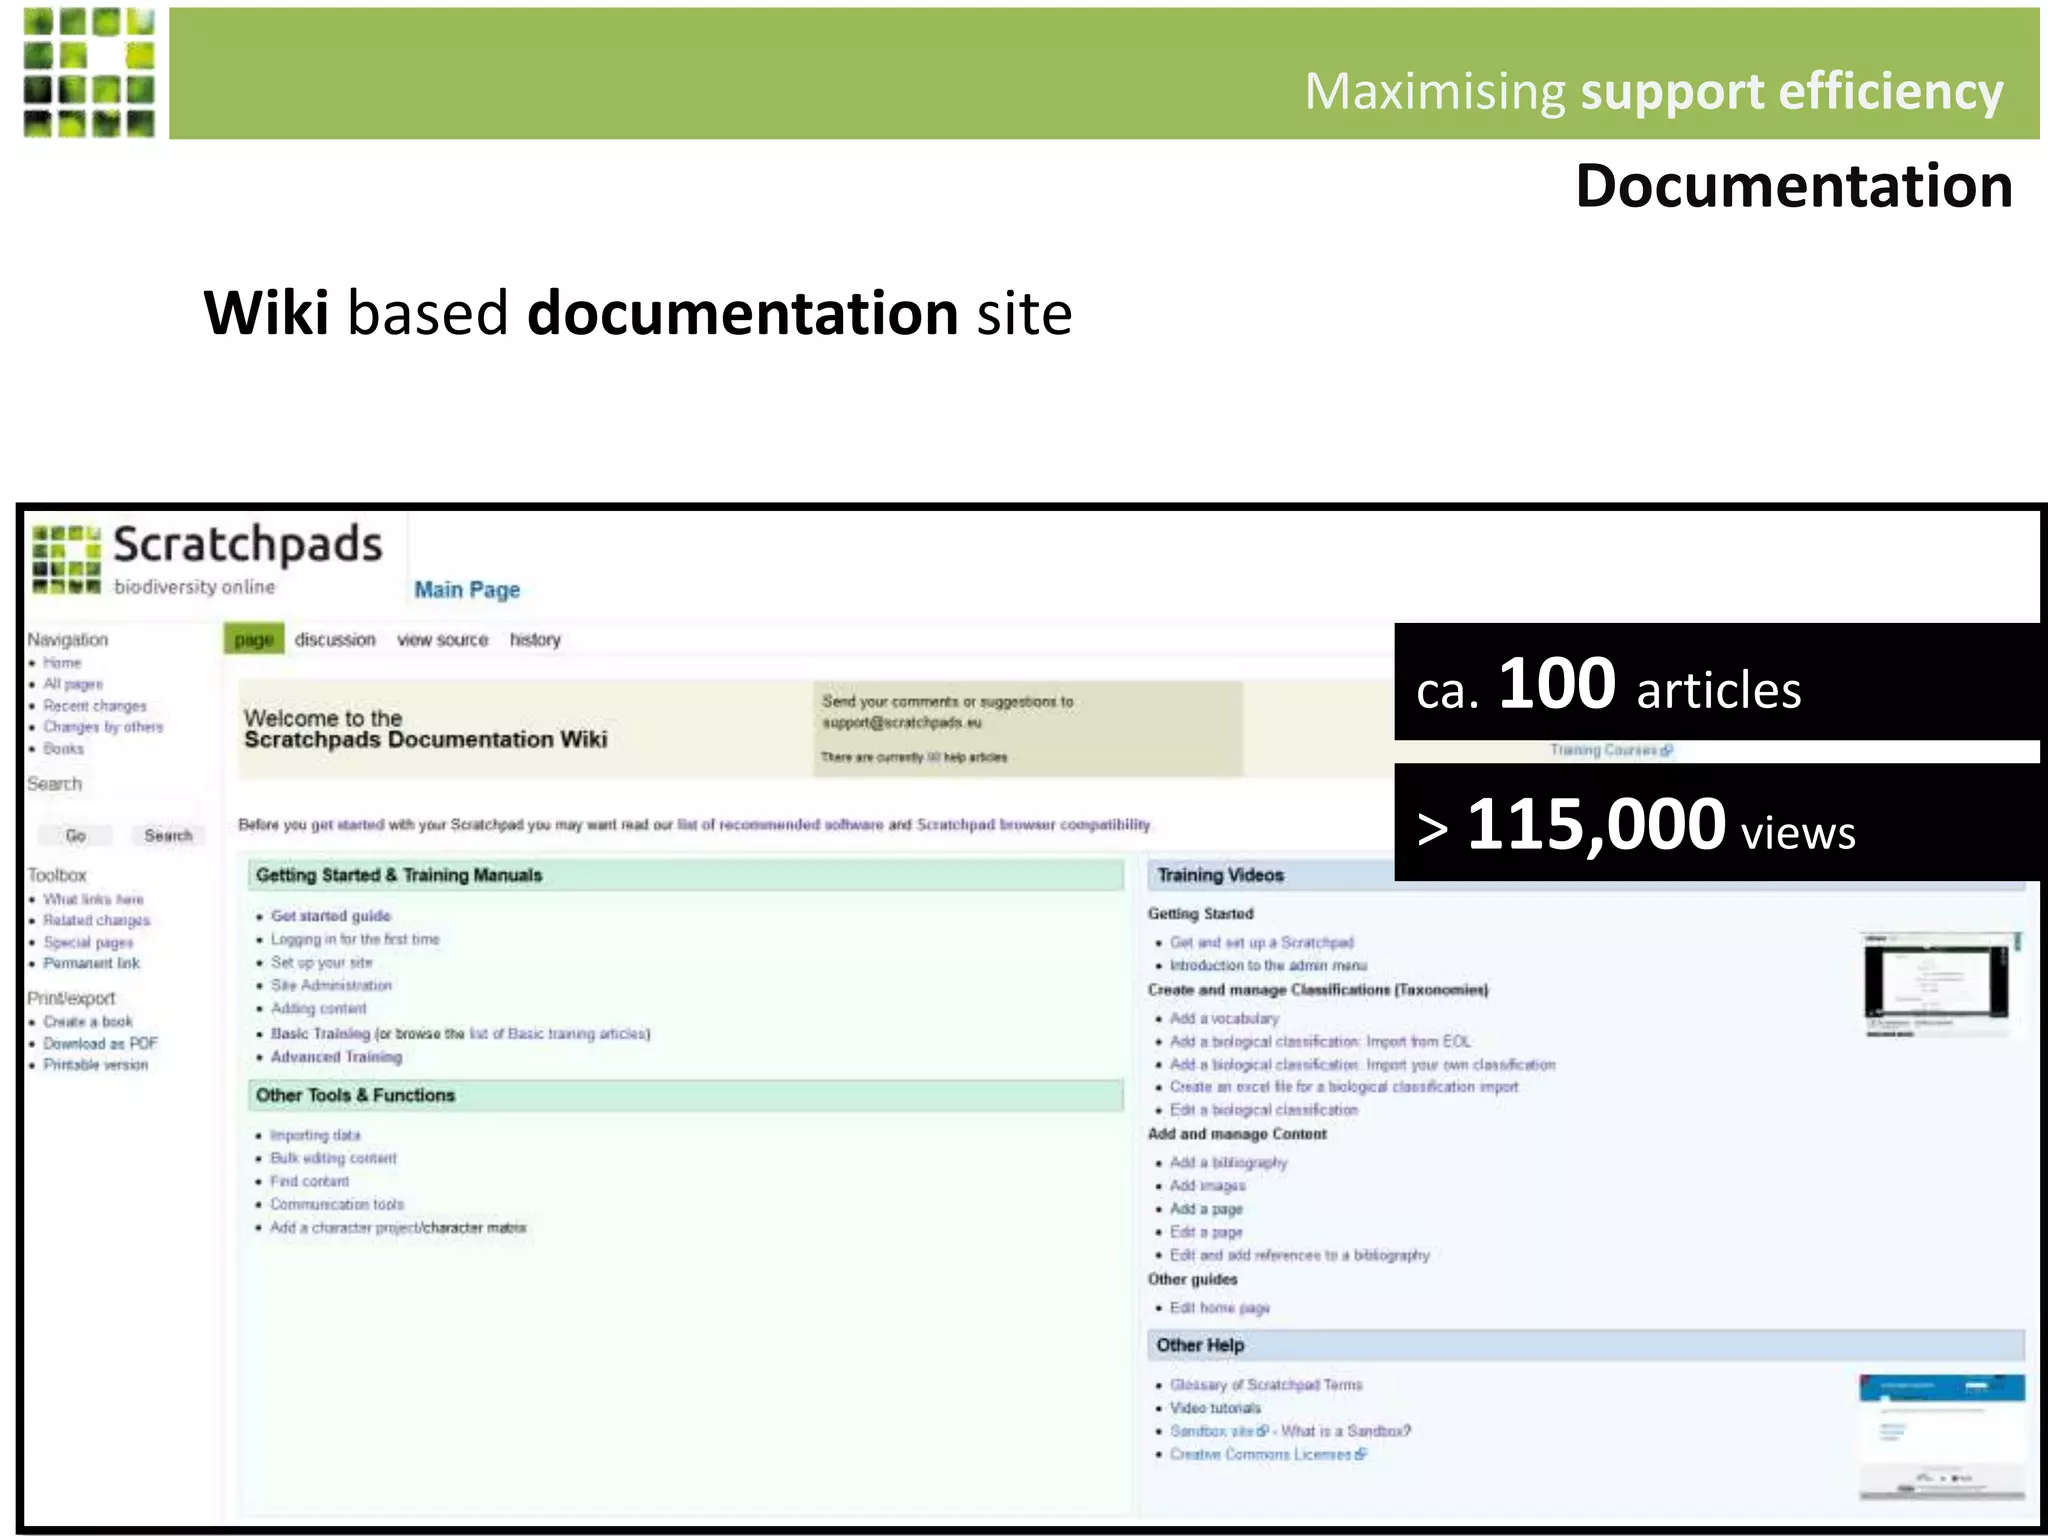The height and width of the screenshot is (1536, 2048).
Task: Open 'Bulk editing content' link
Action: pos(333,1159)
